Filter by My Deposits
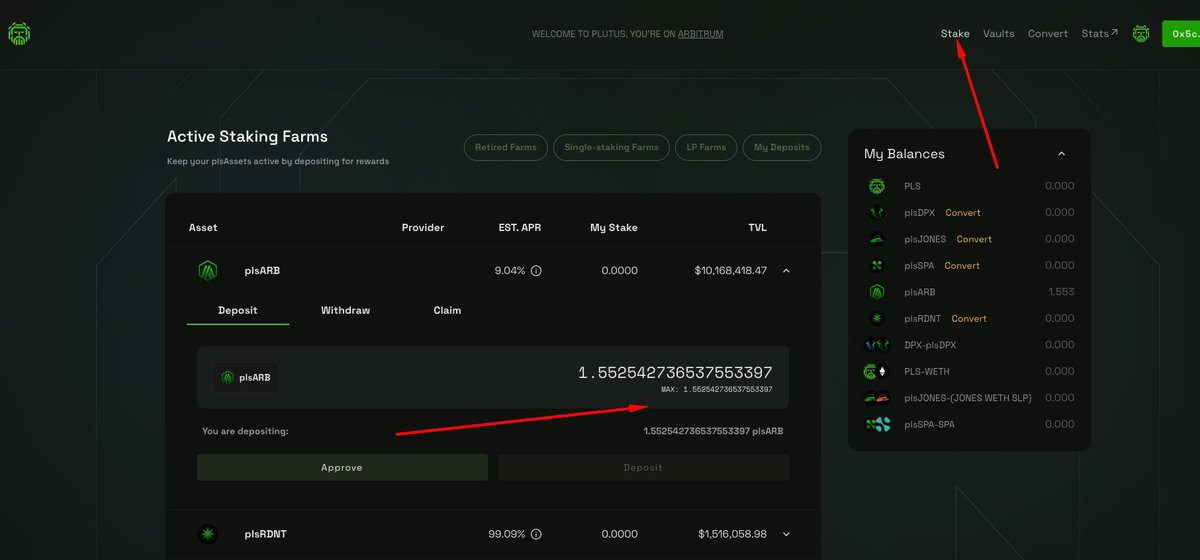 click(x=781, y=147)
